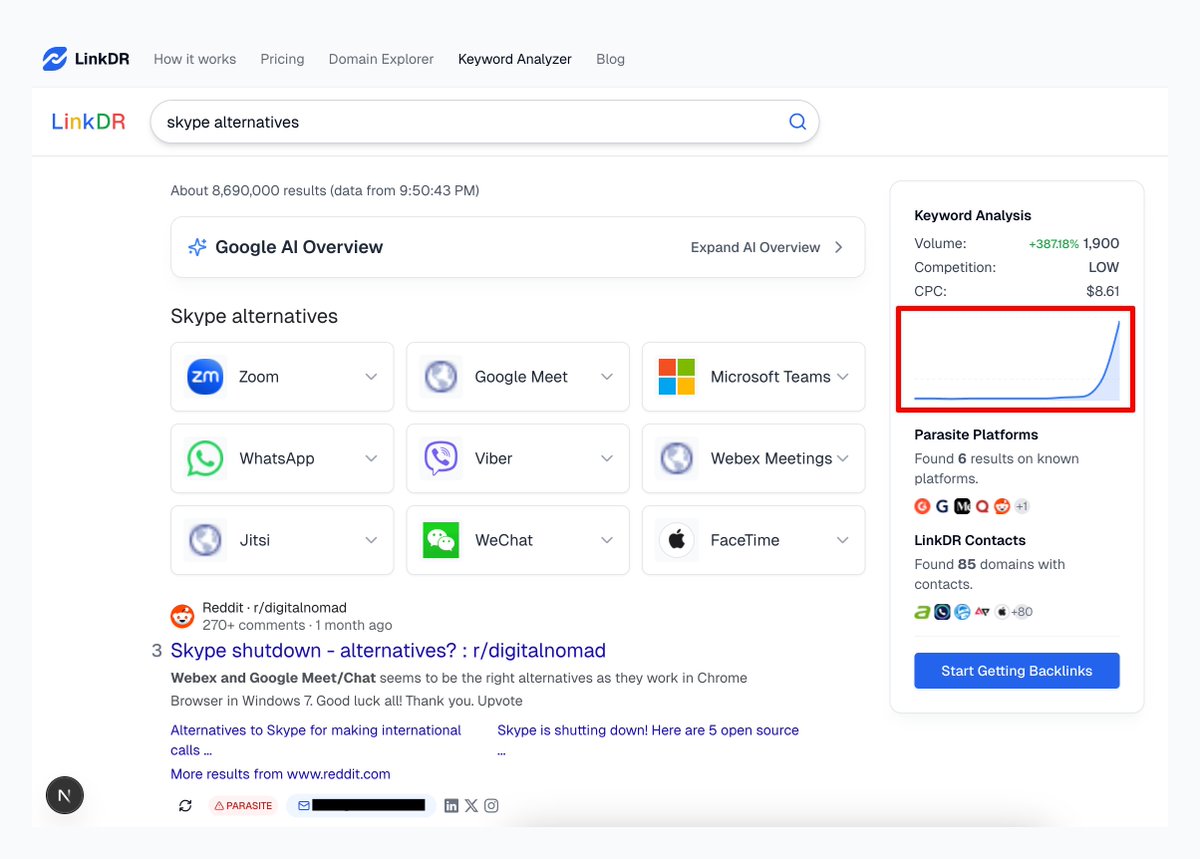Expand the FaceTime card chevron
Viewport: 1200px width, 859px height.
pyautogui.click(x=843, y=540)
